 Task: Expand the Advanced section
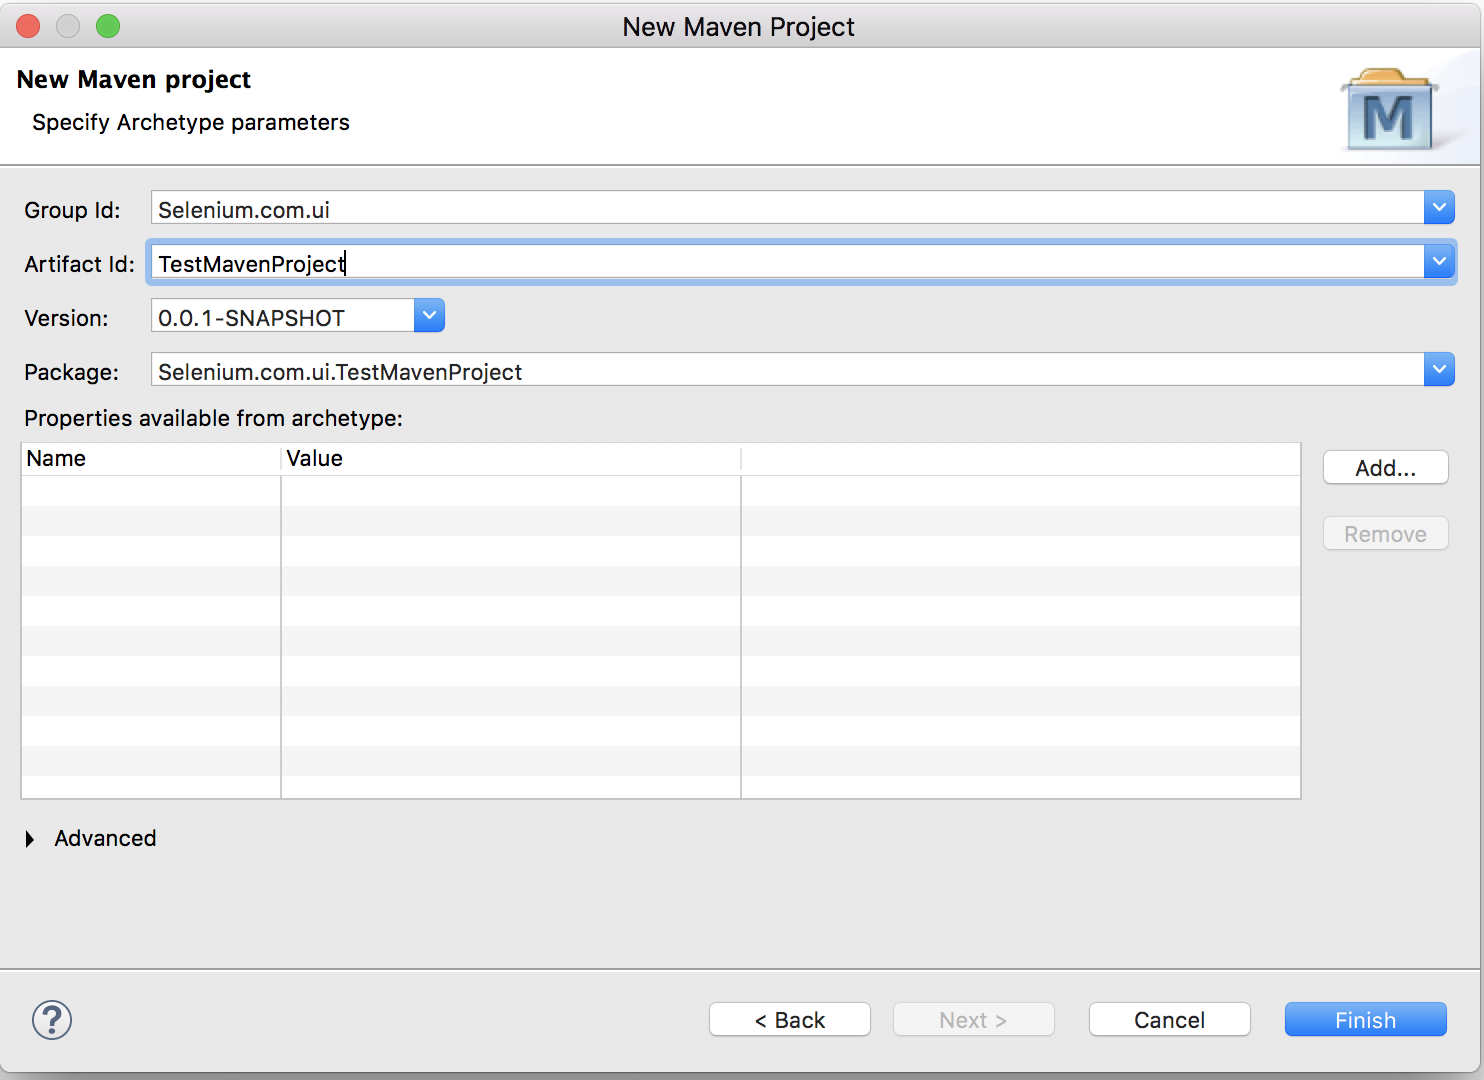click(x=30, y=839)
